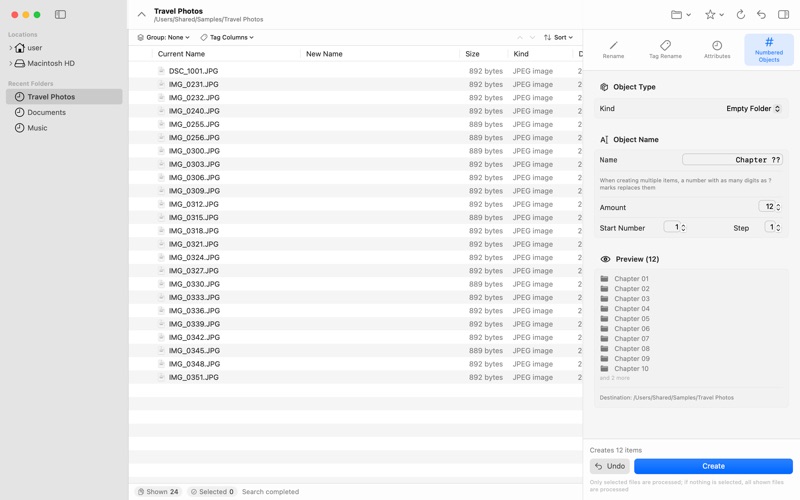Select the Numbered Objects tab
The width and height of the screenshot is (800, 500).
tap(769, 49)
